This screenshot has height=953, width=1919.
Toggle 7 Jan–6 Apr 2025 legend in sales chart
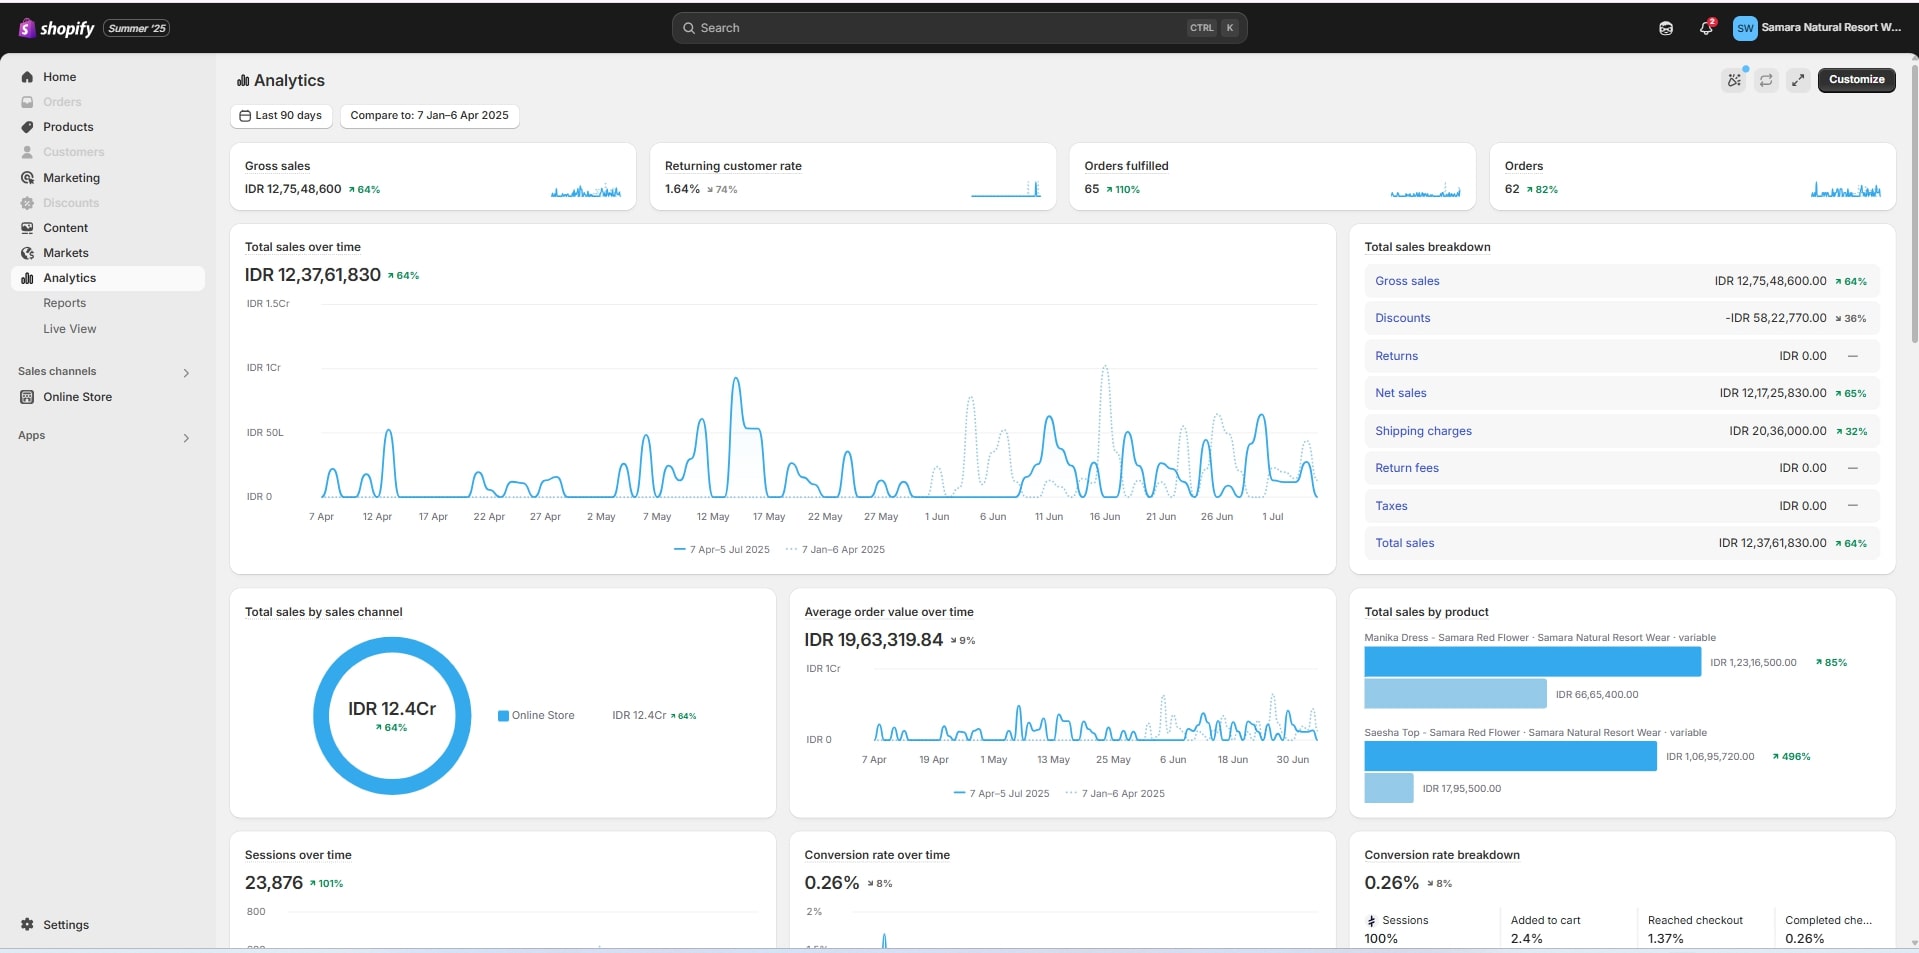pos(836,550)
